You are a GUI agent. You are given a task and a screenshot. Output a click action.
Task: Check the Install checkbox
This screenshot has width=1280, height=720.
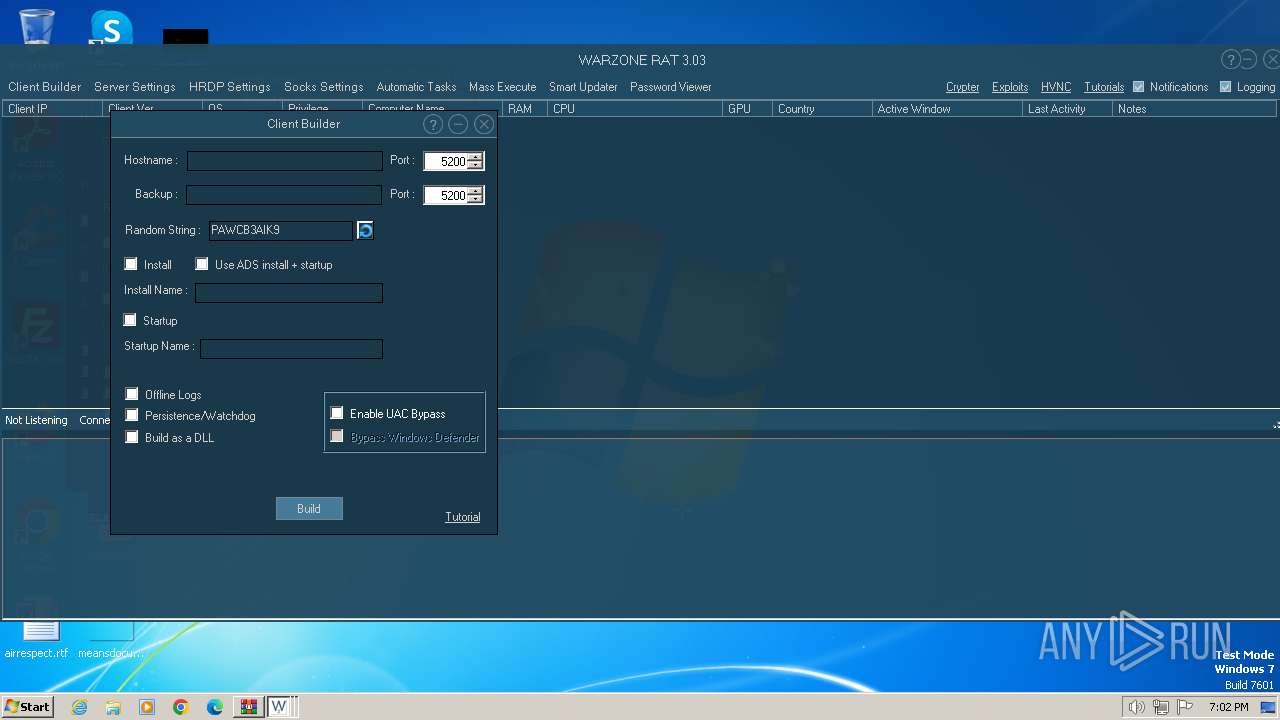pos(131,264)
